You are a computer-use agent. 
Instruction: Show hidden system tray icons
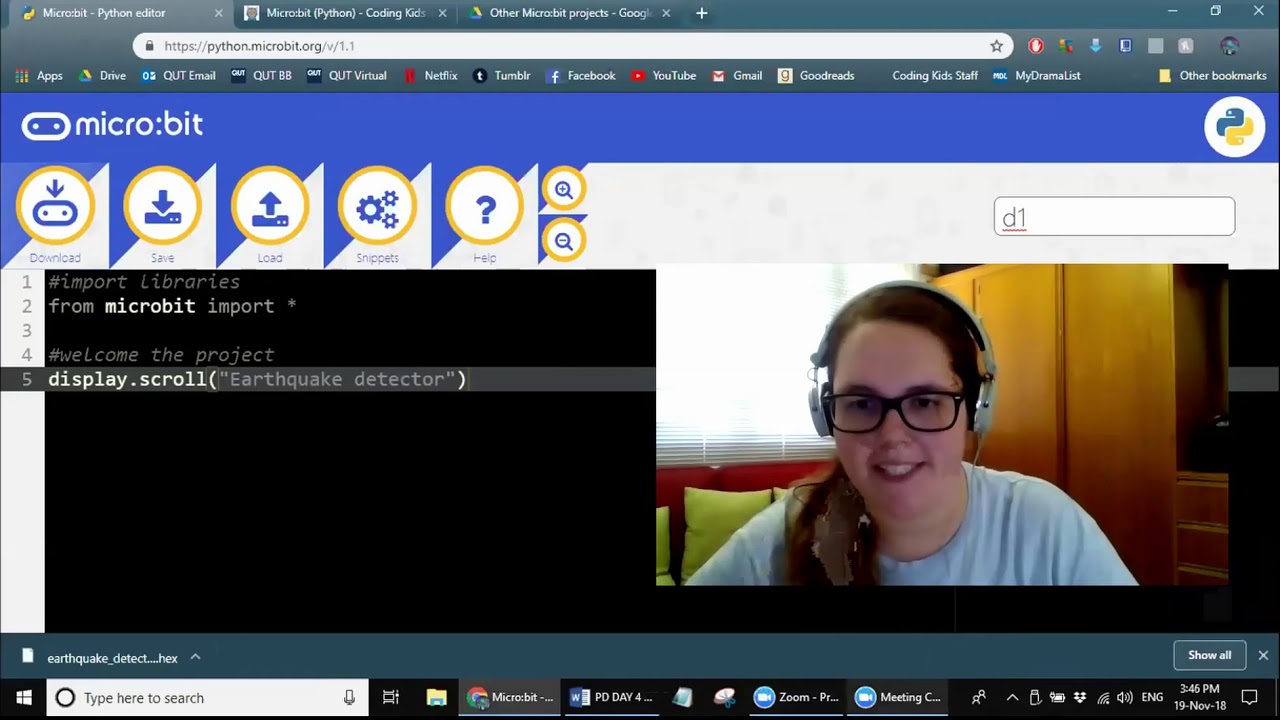(x=1012, y=697)
